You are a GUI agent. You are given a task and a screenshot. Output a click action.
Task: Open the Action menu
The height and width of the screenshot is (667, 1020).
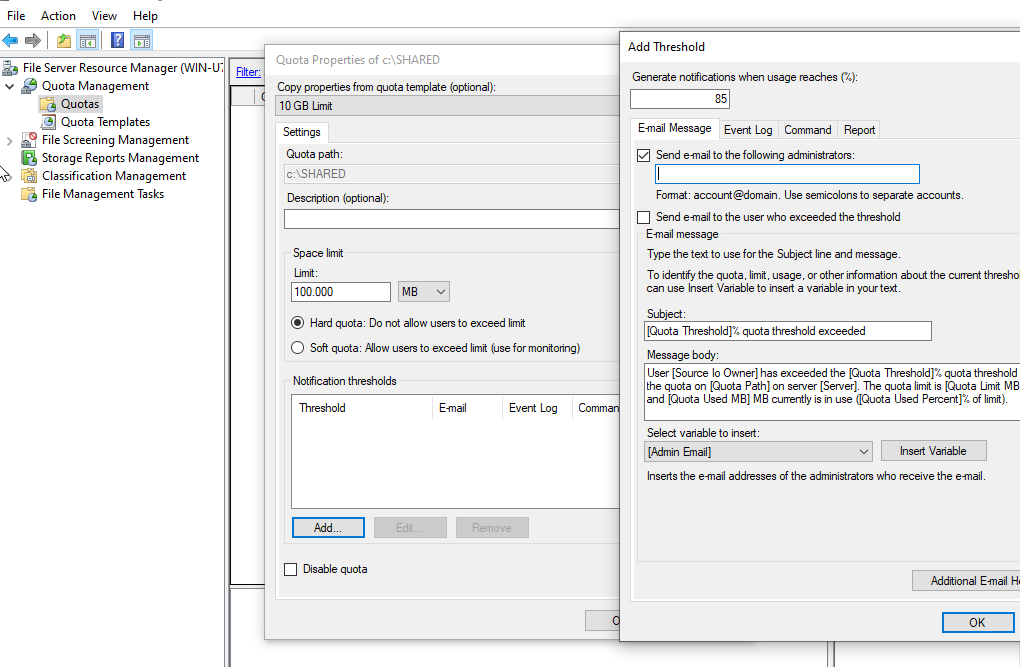pyautogui.click(x=58, y=16)
